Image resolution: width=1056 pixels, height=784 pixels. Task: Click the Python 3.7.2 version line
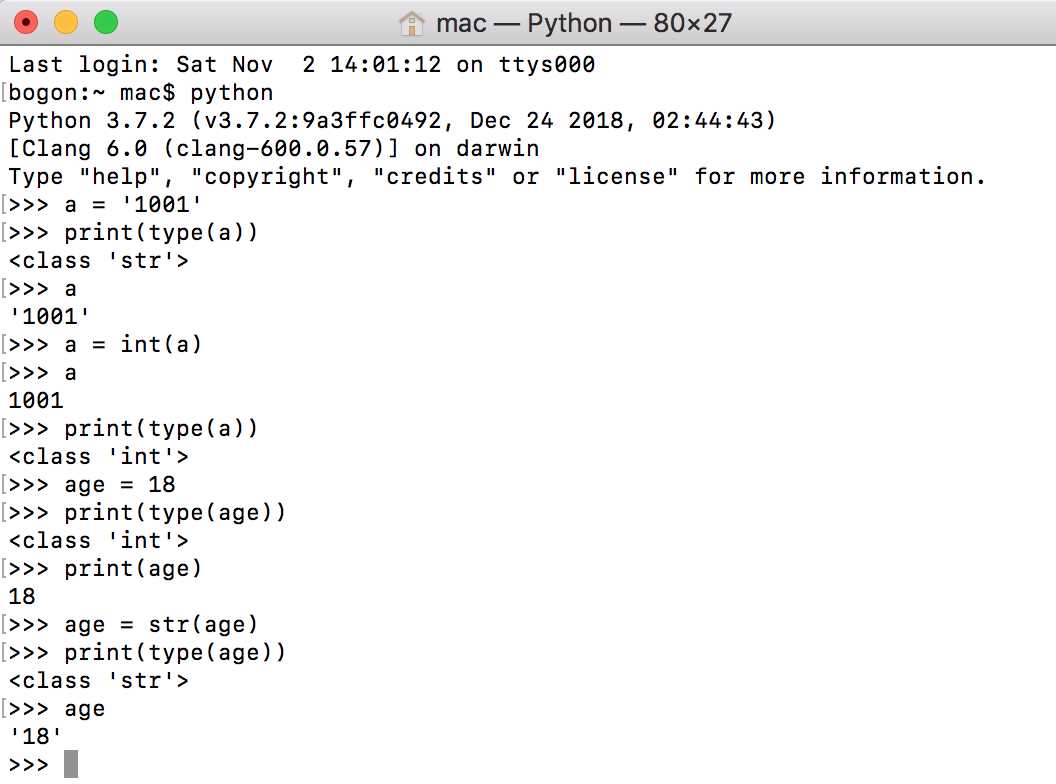(x=392, y=121)
